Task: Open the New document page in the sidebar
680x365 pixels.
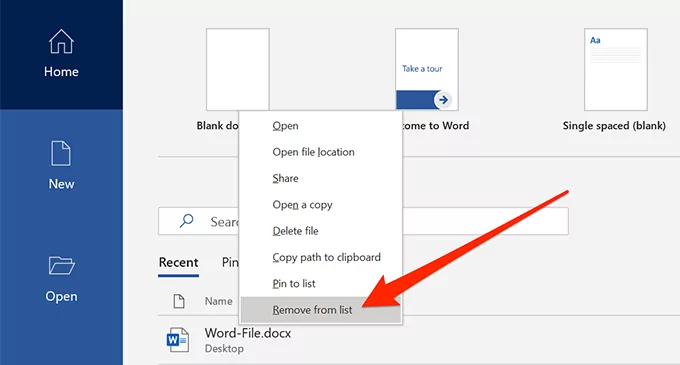Action: click(61, 166)
